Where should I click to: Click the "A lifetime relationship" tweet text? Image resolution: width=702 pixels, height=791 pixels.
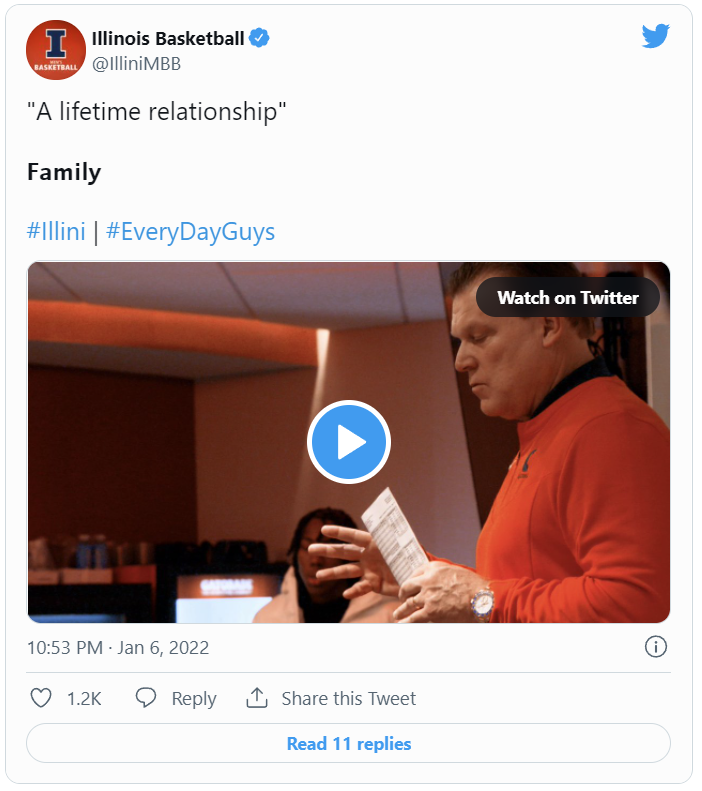tap(157, 112)
